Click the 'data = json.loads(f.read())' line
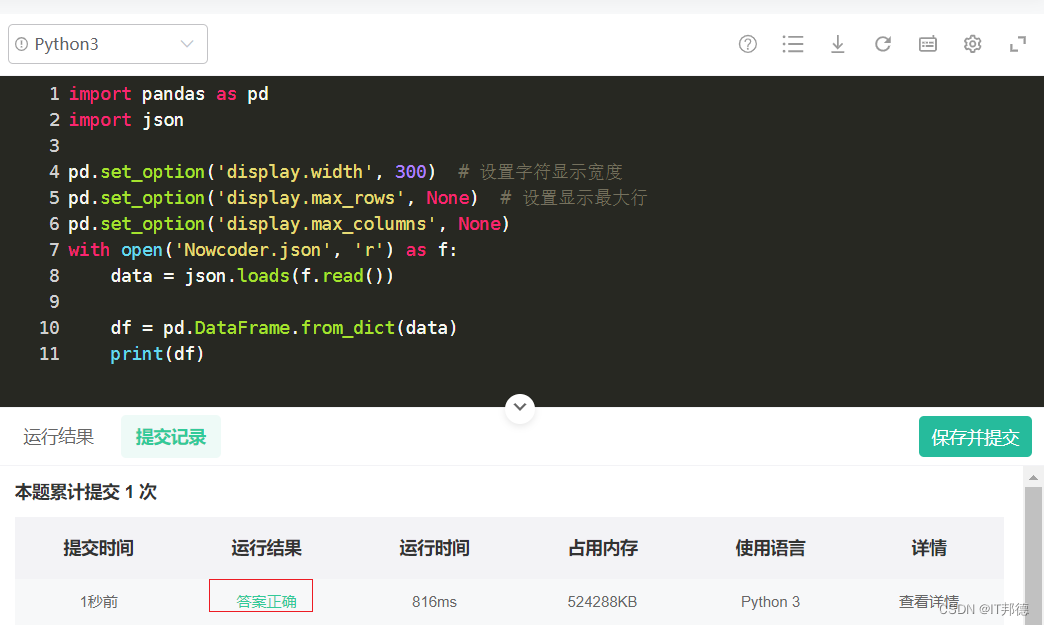1044x625 pixels. click(x=252, y=276)
